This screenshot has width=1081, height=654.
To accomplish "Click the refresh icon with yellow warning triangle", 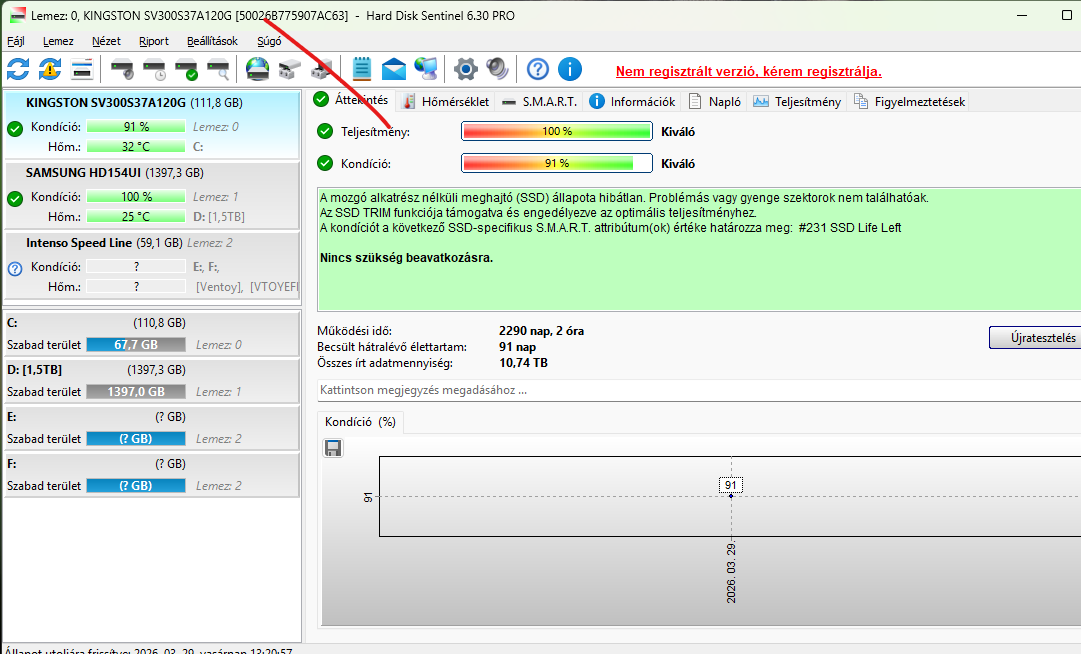I will 50,69.
